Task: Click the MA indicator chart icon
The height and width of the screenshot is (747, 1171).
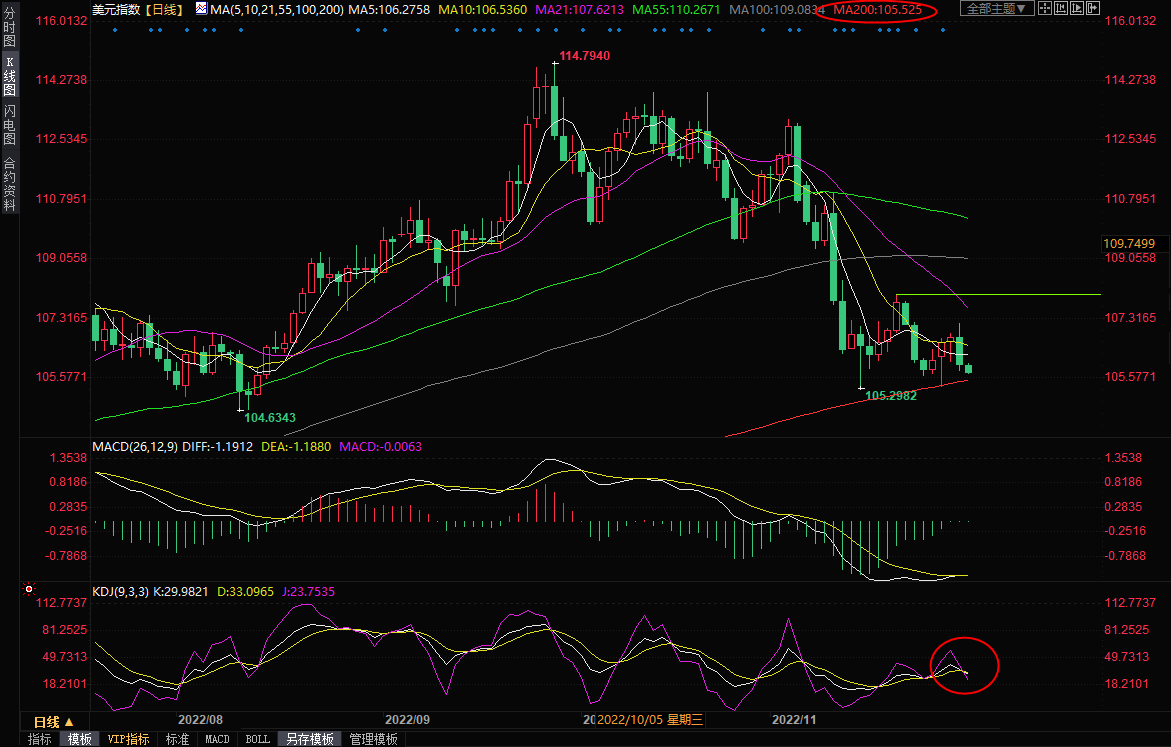Action: 201,9
